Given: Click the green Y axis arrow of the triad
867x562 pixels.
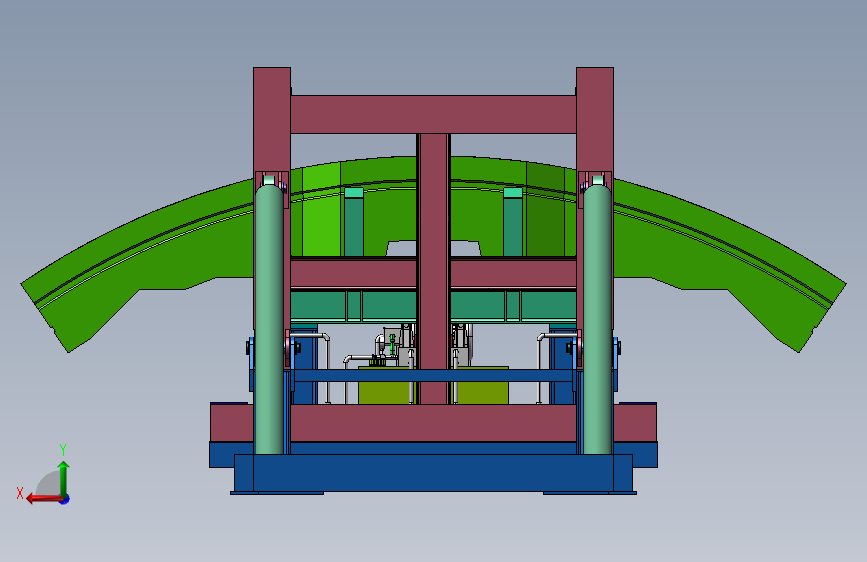Looking at the screenshot, I should 64,478.
